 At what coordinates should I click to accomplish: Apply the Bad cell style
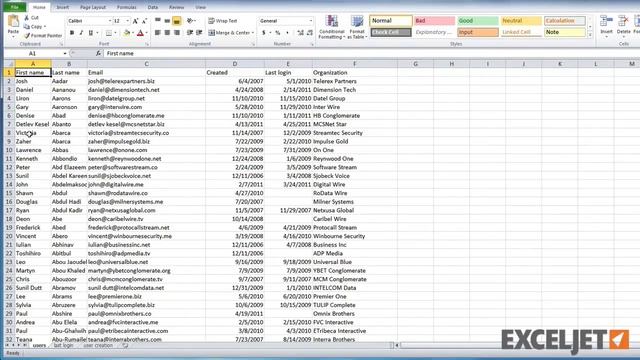click(434, 21)
